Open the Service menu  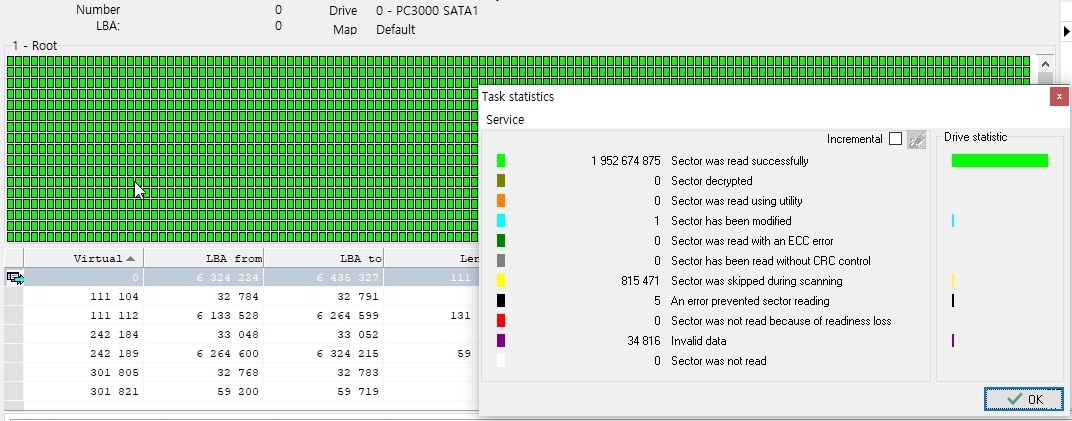pyautogui.click(x=505, y=120)
